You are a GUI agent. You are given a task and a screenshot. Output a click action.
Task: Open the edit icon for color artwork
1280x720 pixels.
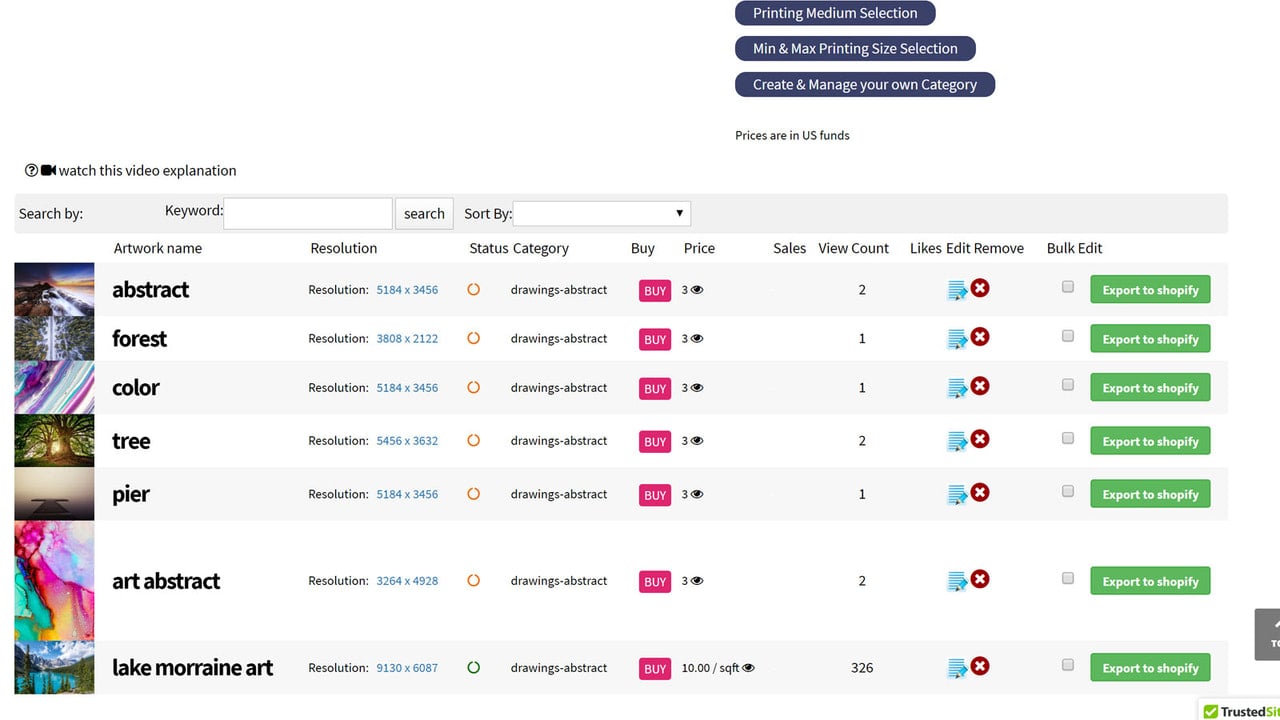957,388
